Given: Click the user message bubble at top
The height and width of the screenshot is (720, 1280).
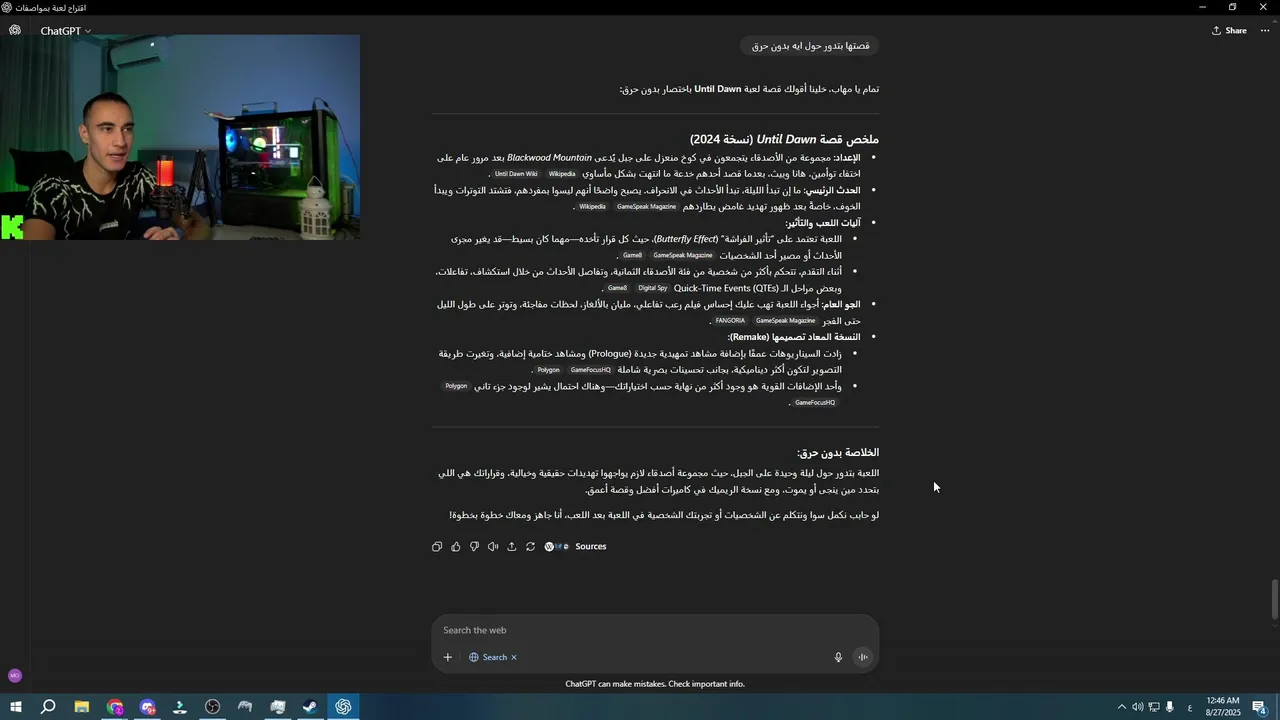Looking at the screenshot, I should coord(811,46).
